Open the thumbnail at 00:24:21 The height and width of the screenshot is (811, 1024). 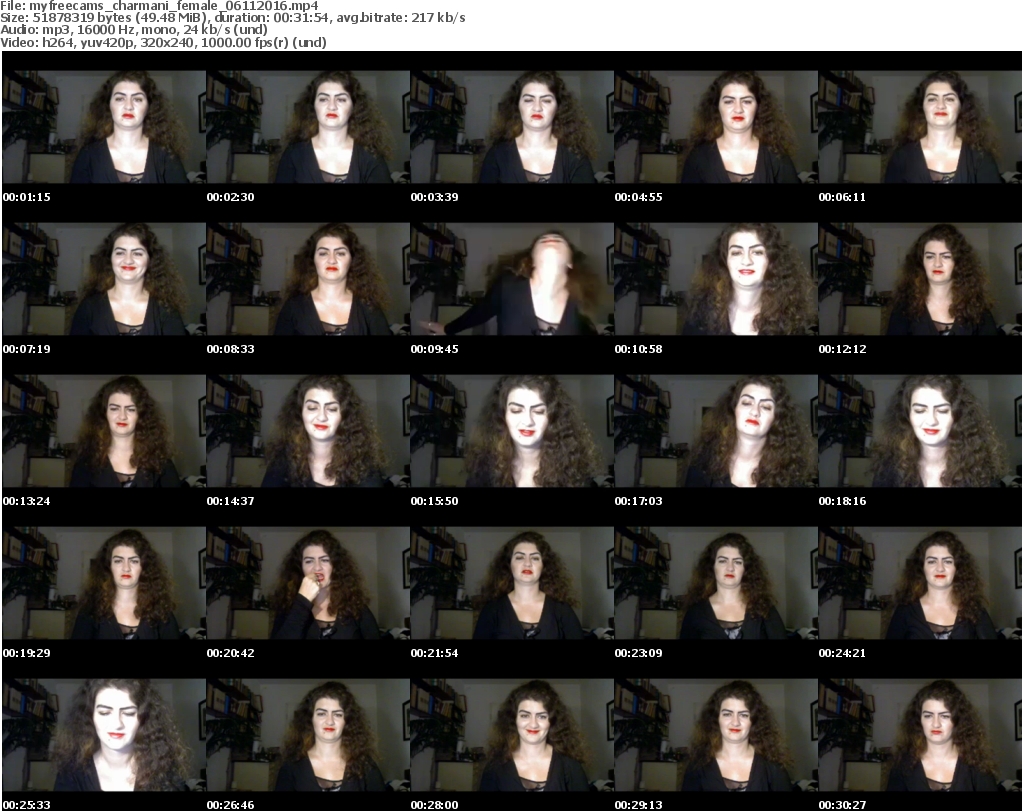coord(920,583)
